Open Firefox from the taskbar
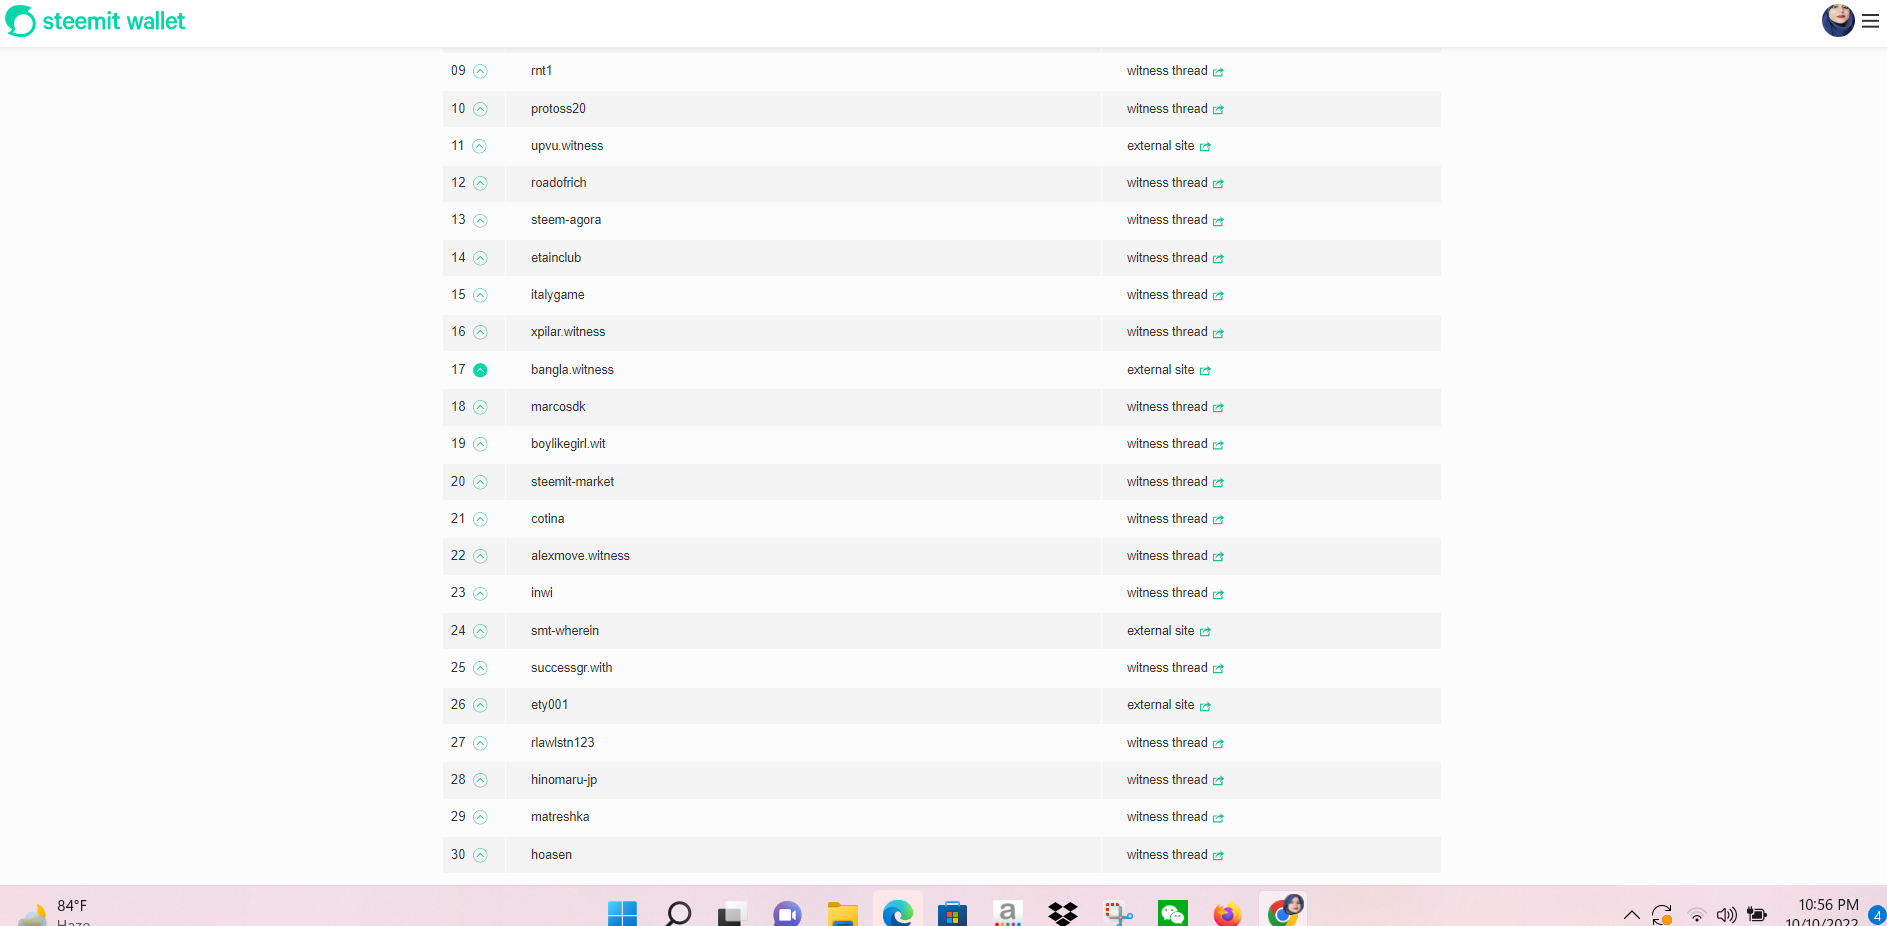Image resolution: width=1887 pixels, height=926 pixels. coord(1227,913)
